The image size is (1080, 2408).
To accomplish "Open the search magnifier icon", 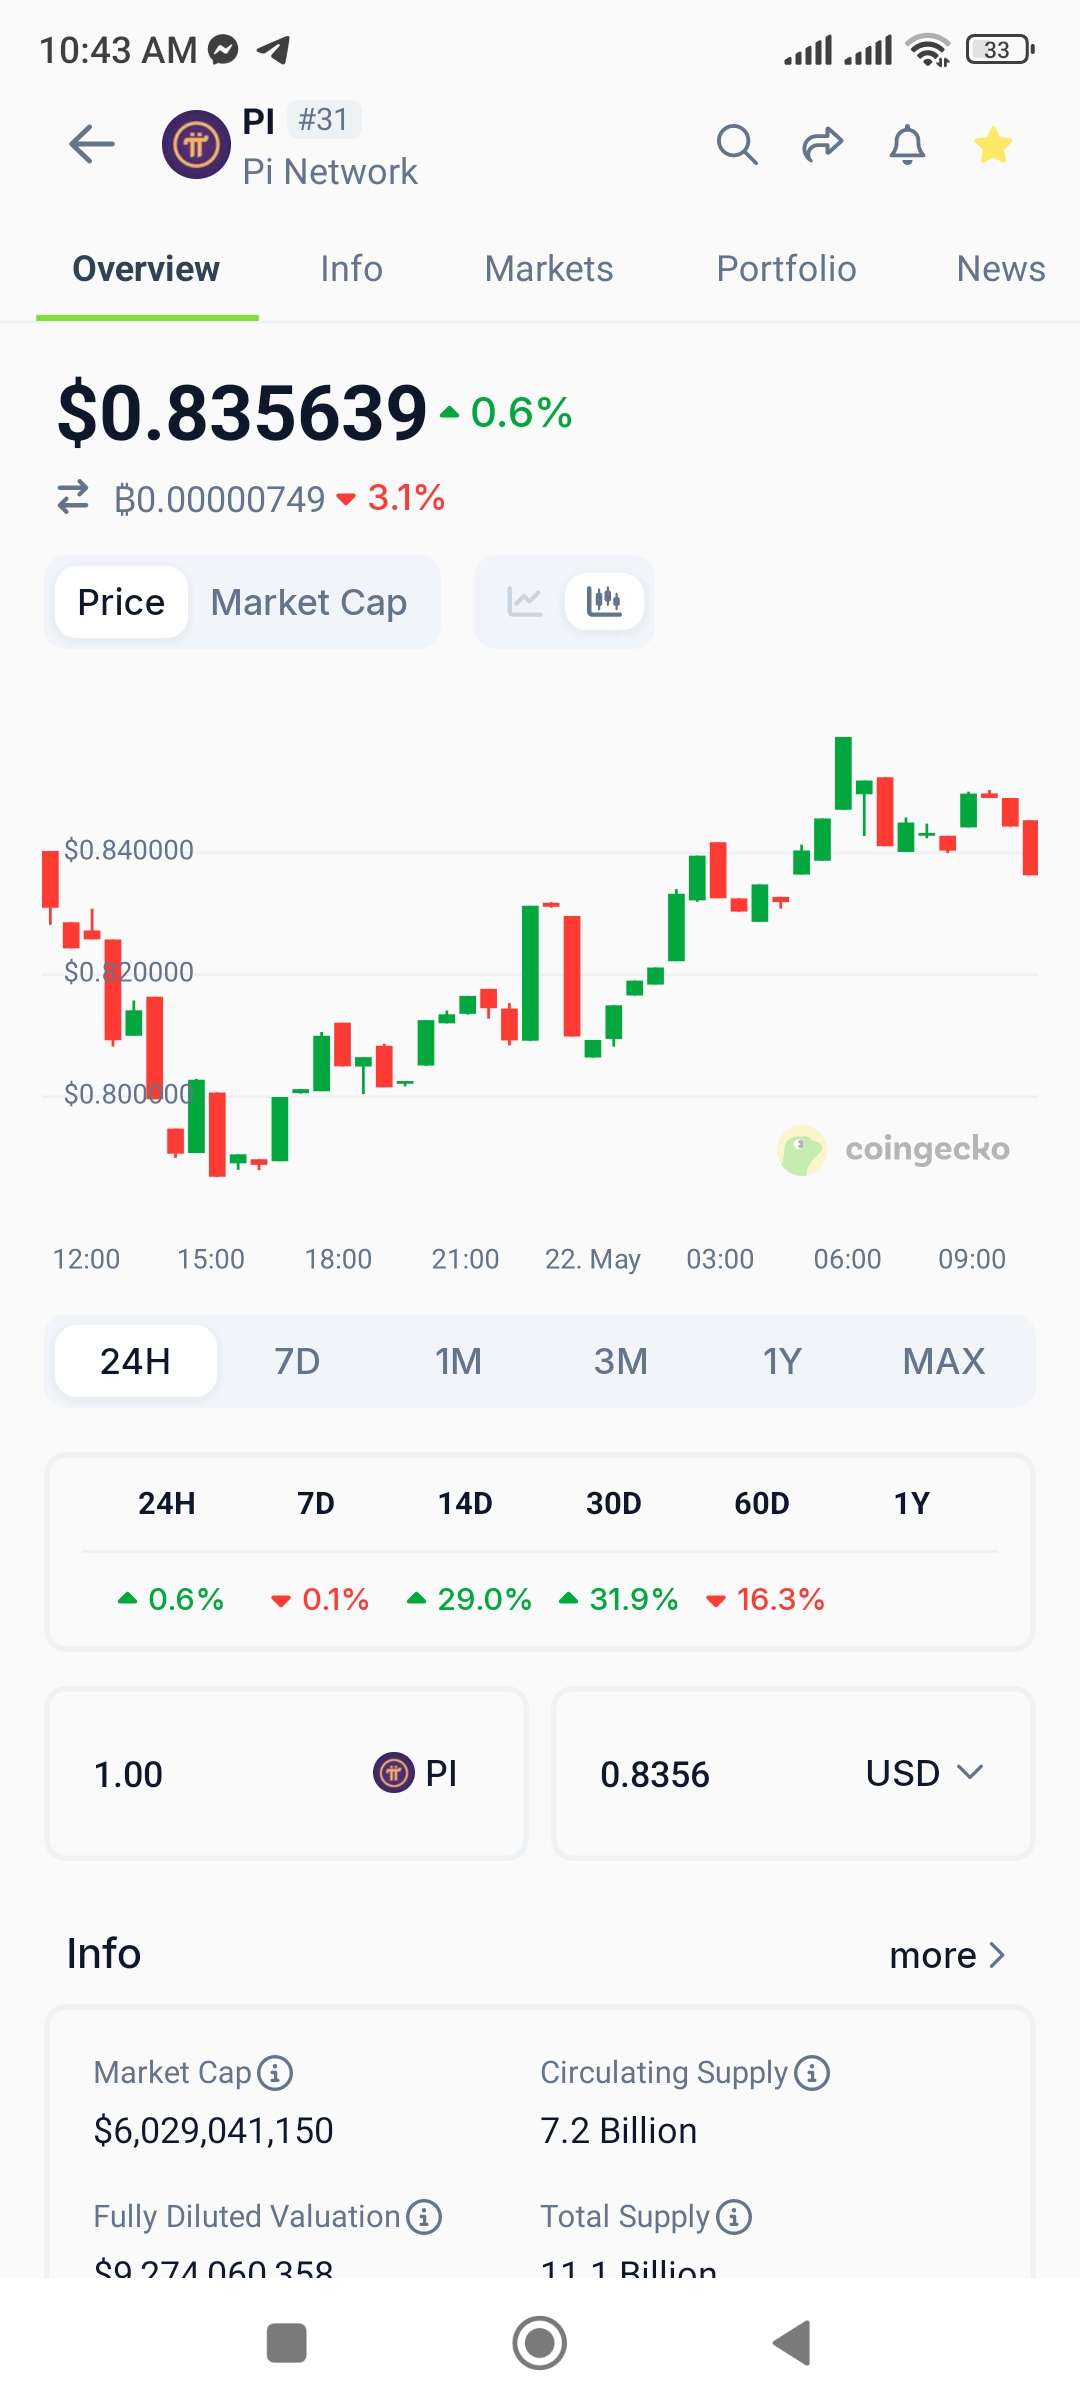I will (x=737, y=144).
